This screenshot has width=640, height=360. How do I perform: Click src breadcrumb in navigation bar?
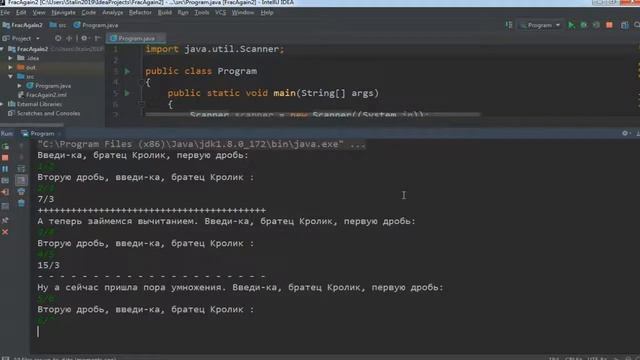click(x=58, y=25)
